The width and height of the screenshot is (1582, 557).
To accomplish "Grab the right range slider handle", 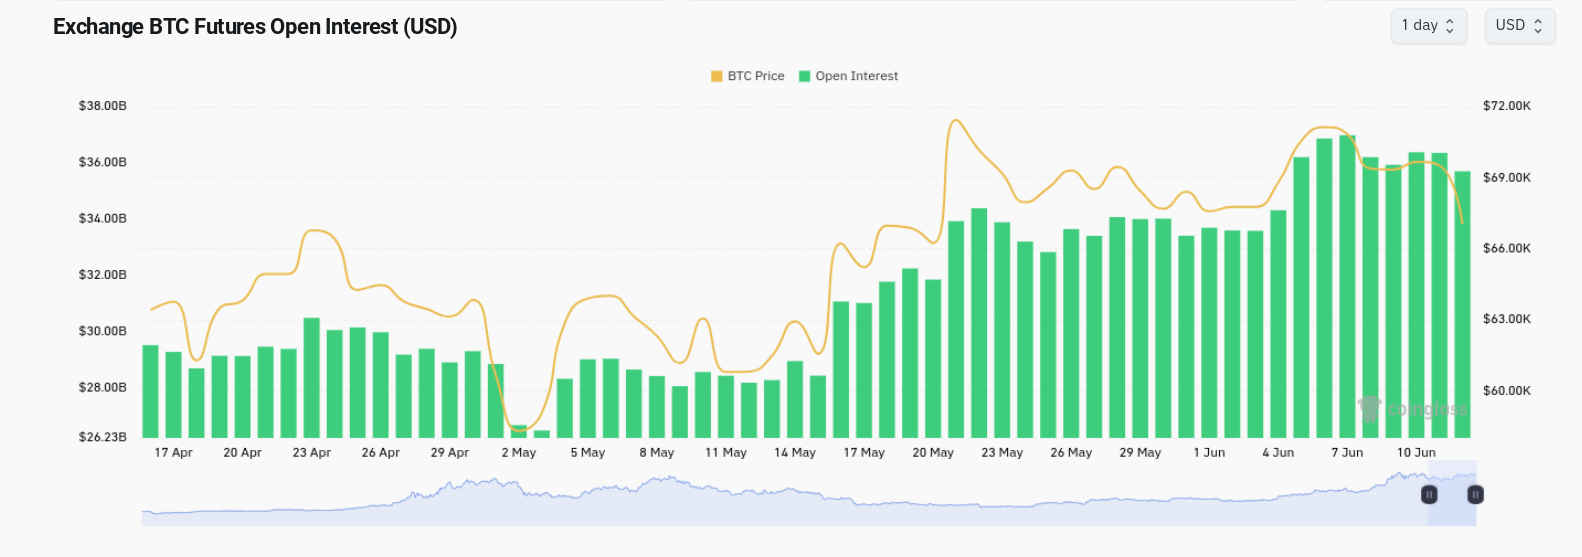I will (1475, 494).
